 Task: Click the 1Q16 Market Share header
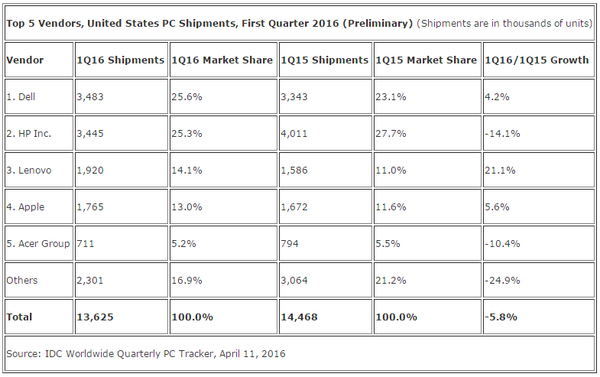(x=223, y=60)
